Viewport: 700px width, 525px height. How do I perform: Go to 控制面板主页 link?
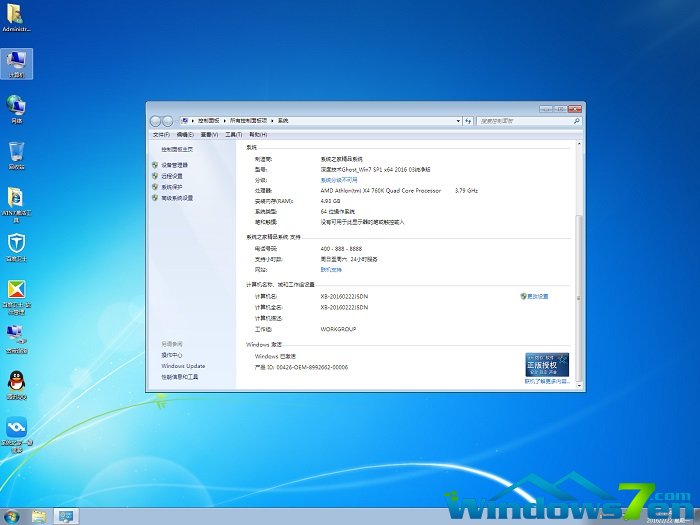(x=177, y=150)
